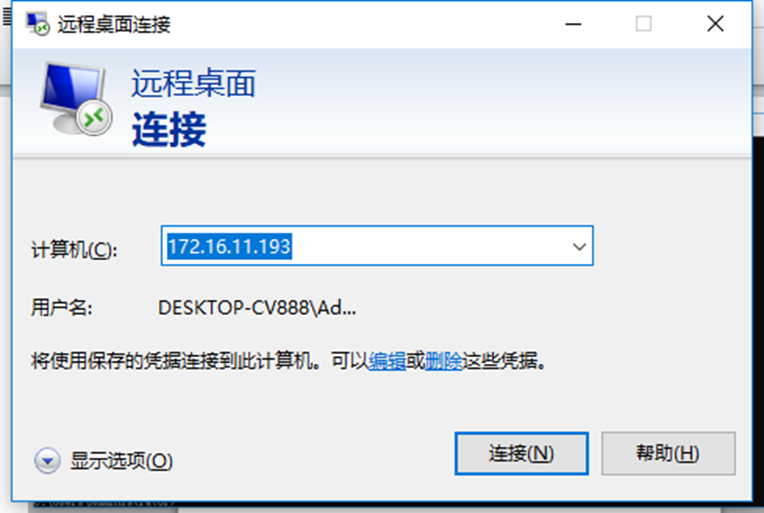Click the 远程桌面 banner heading
Image resolution: width=764 pixels, height=513 pixels.
(193, 83)
